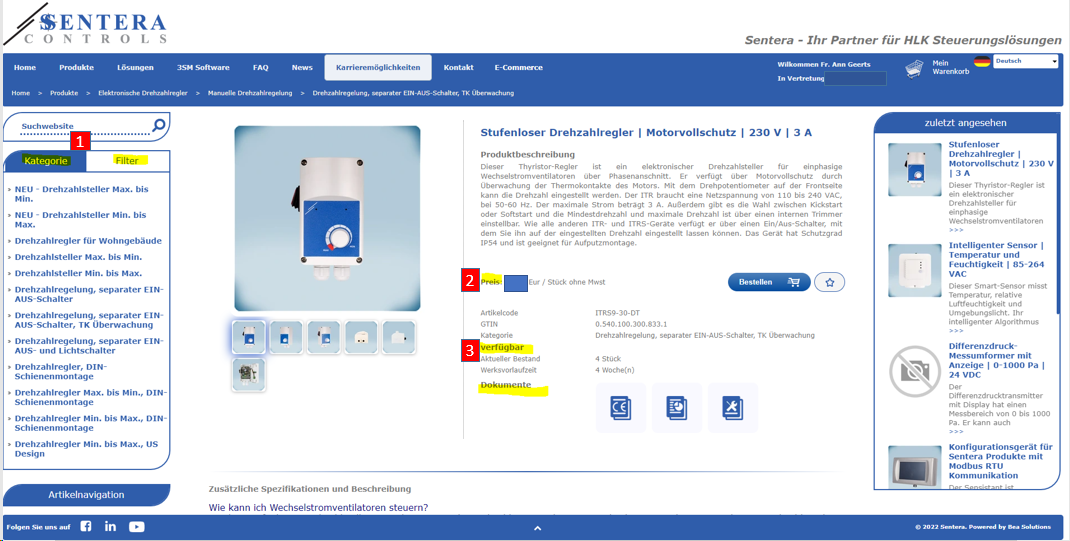The width and height of the screenshot is (1070, 541).
Task: Go to Produkte in the breadcrumb
Action: pos(64,93)
